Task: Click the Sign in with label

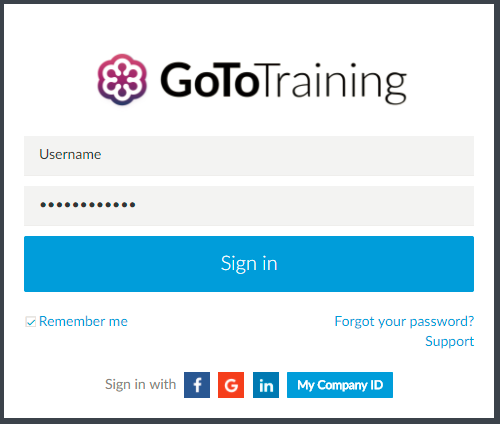Action: click(140, 384)
